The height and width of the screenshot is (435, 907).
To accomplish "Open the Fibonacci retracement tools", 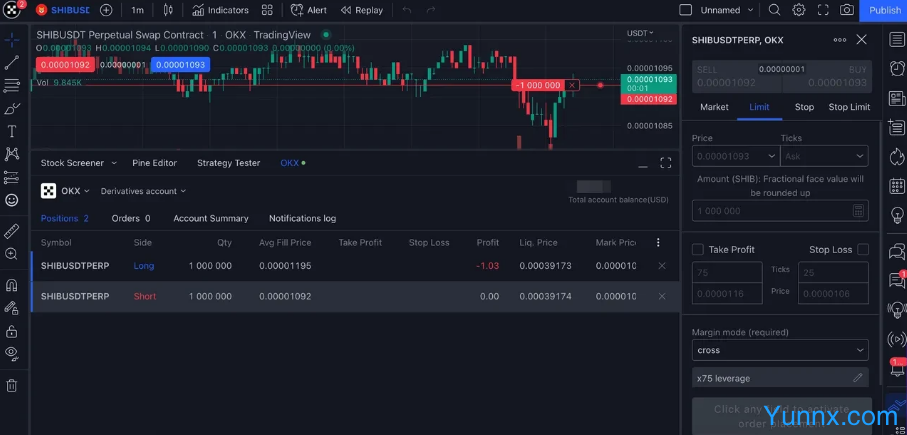I will (12, 86).
